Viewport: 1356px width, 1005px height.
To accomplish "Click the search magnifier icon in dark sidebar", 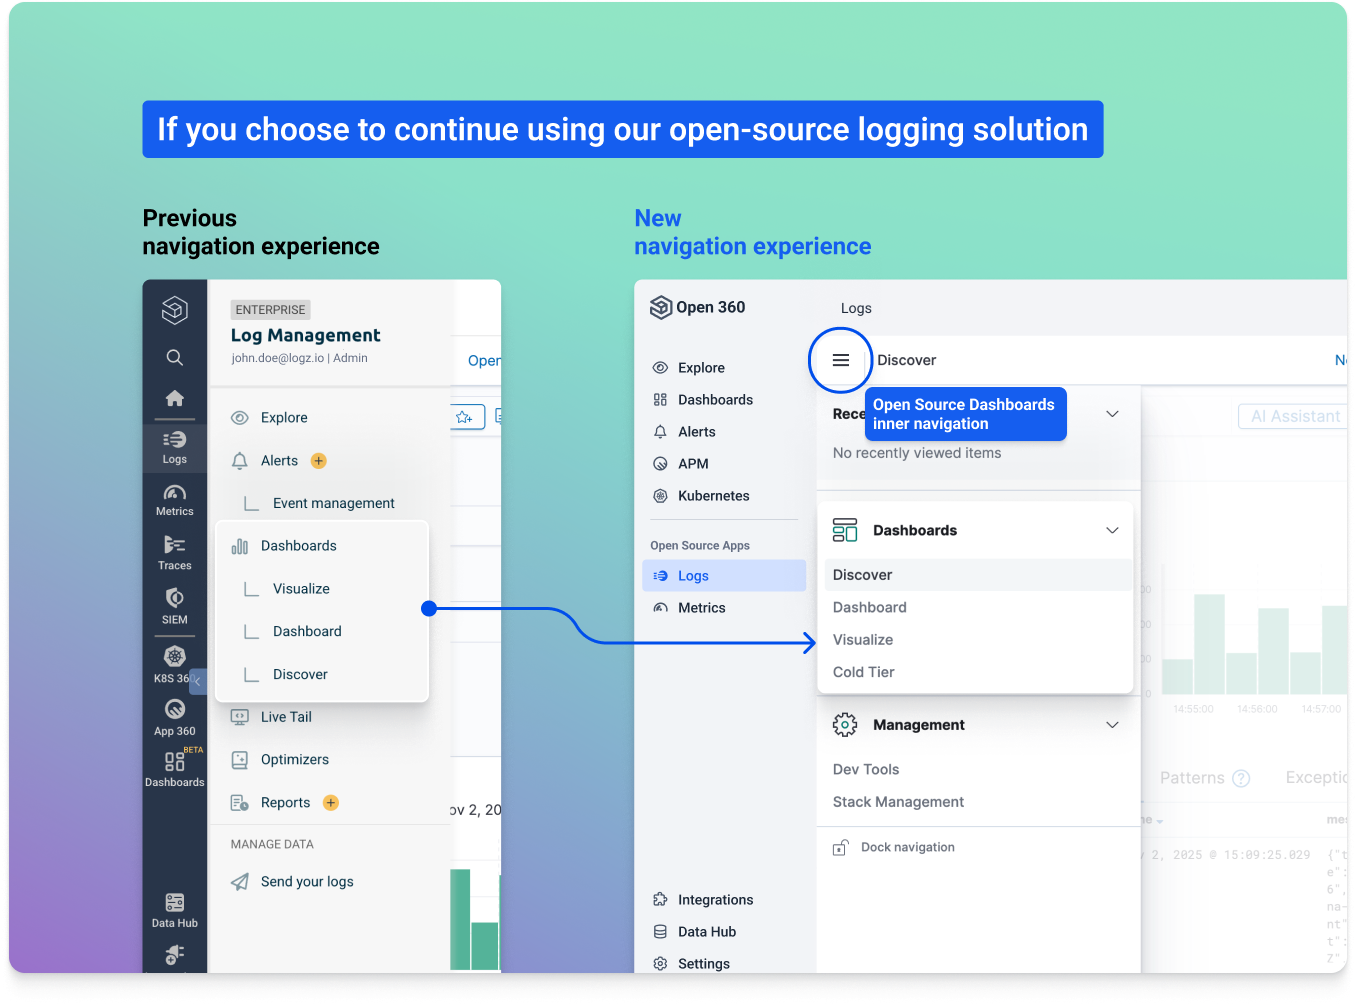I will pyautogui.click(x=174, y=358).
